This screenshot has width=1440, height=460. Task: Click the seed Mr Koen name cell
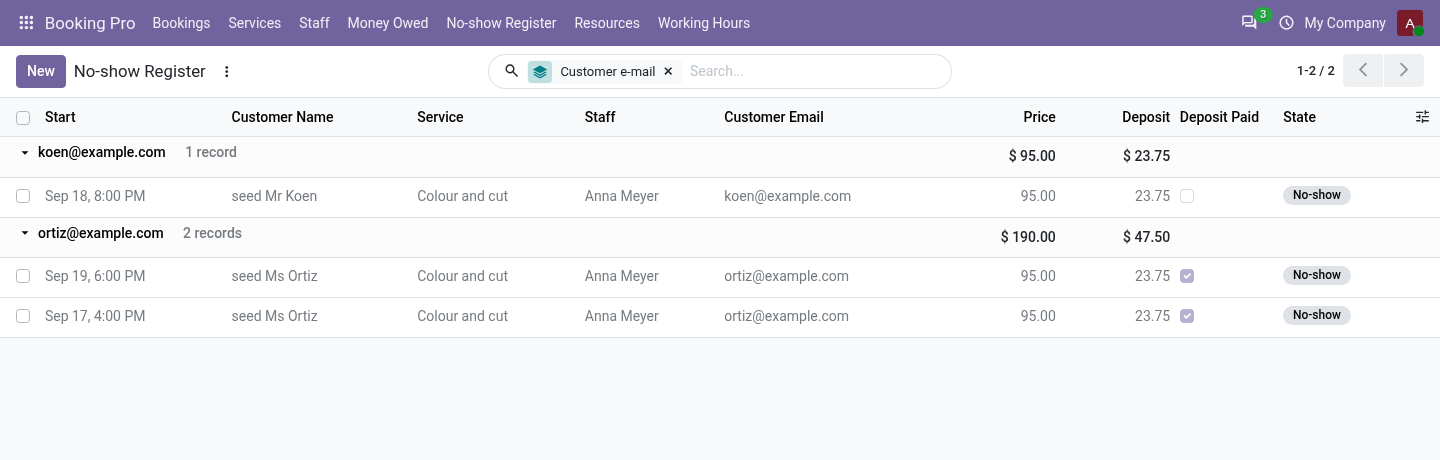[x=274, y=196]
